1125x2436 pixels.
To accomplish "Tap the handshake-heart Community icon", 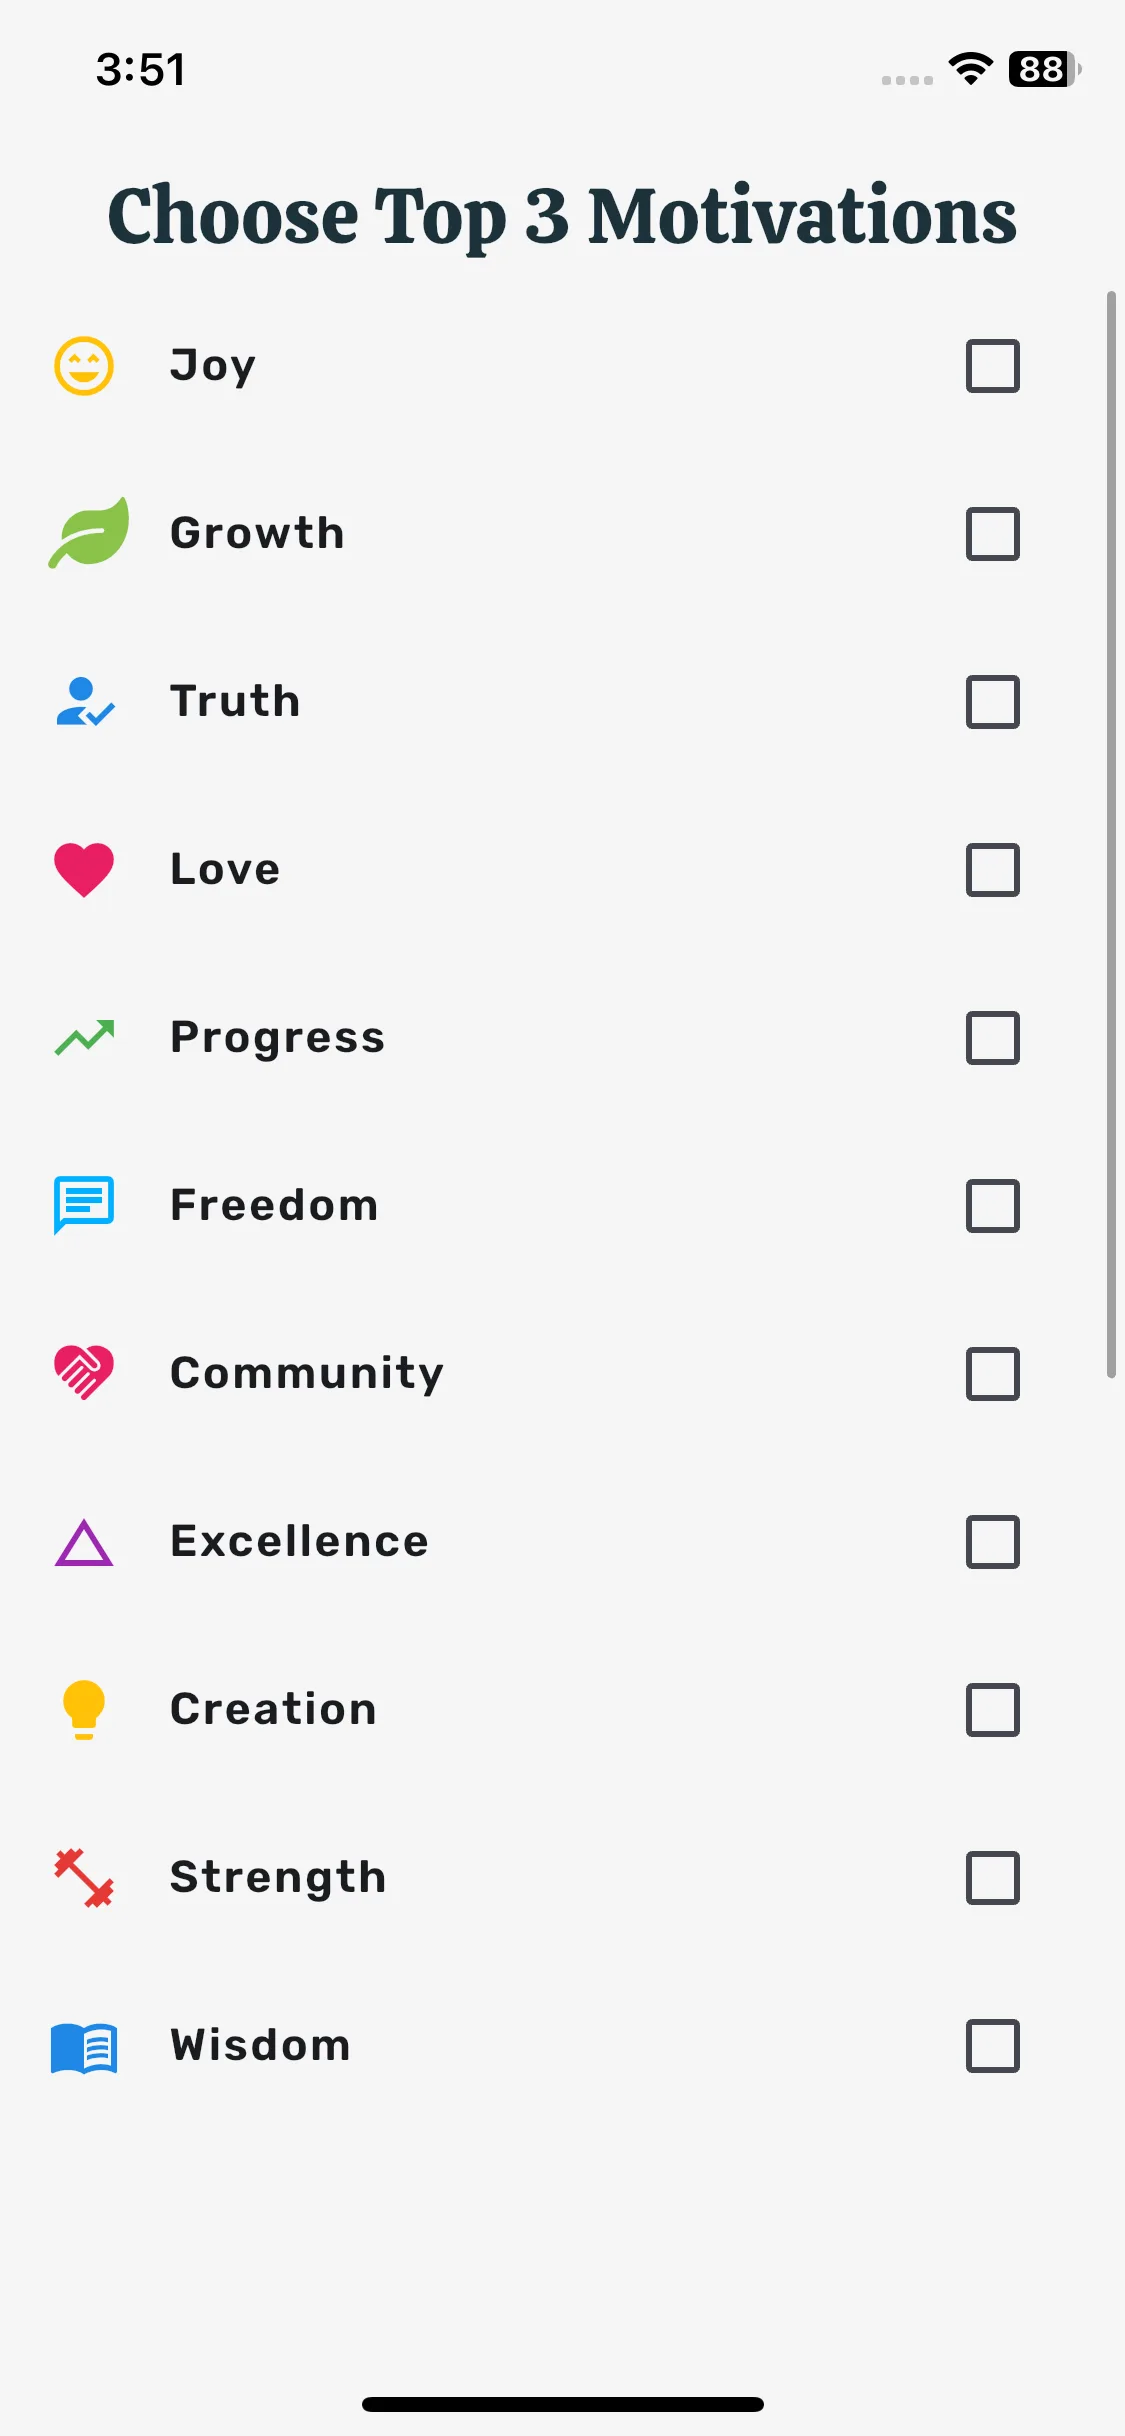I will [84, 1373].
